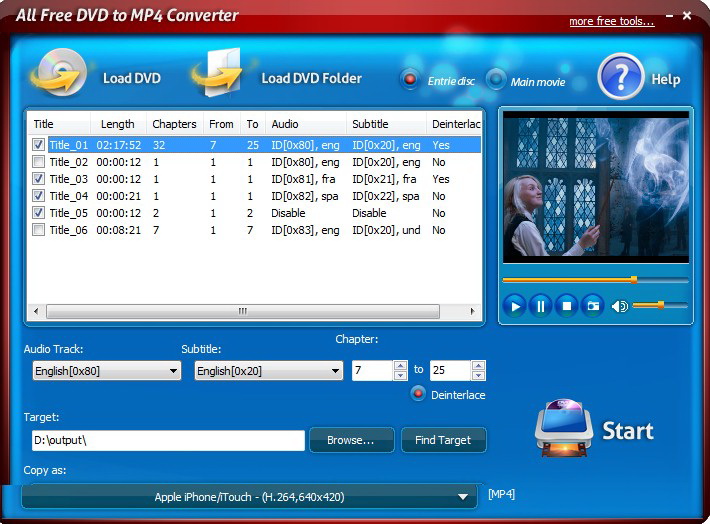710x524 pixels.
Task: Mute the volume speaker icon
Action: click(x=619, y=307)
